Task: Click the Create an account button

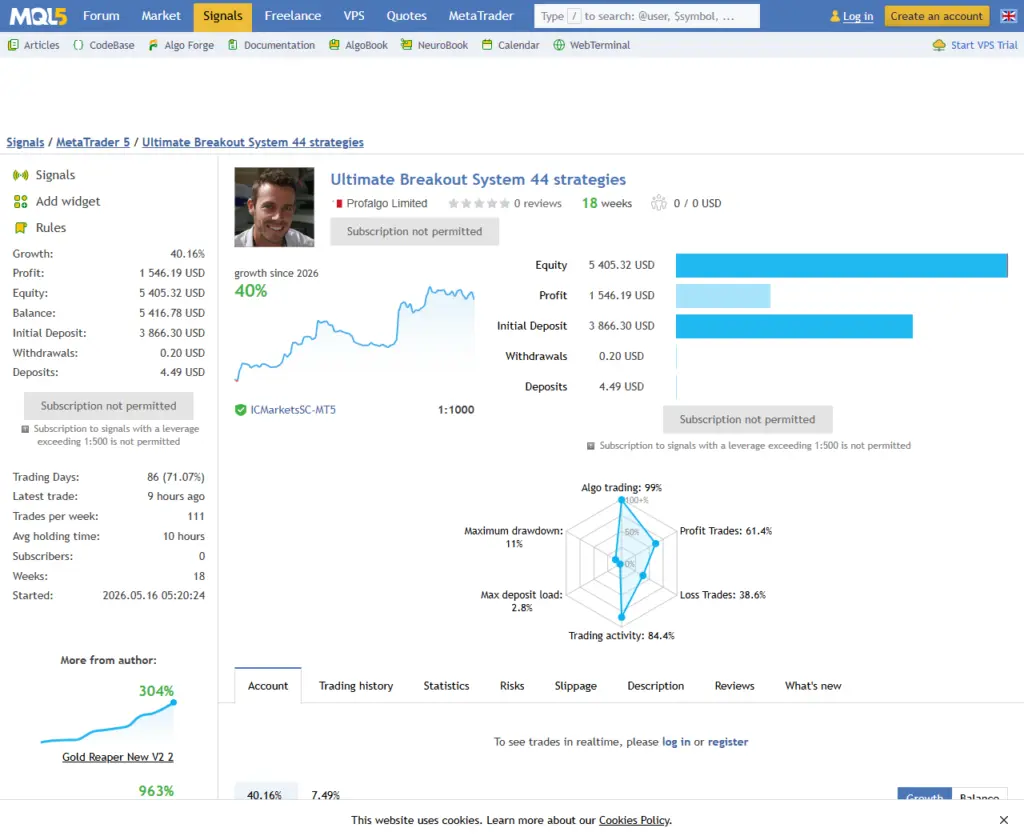Action: coord(936,16)
